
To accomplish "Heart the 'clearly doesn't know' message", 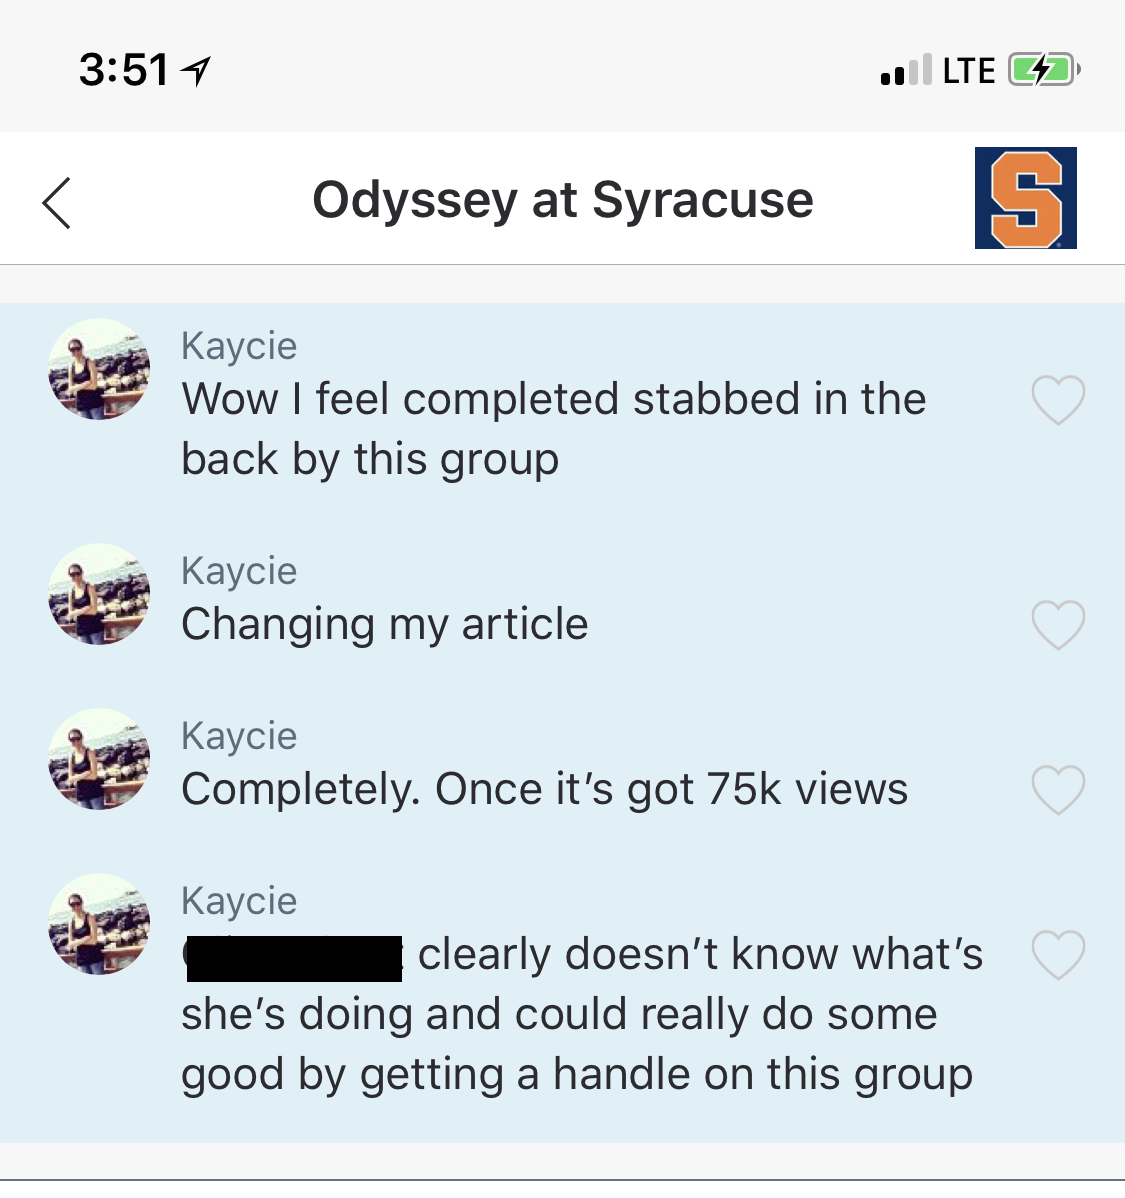I will (1058, 955).
